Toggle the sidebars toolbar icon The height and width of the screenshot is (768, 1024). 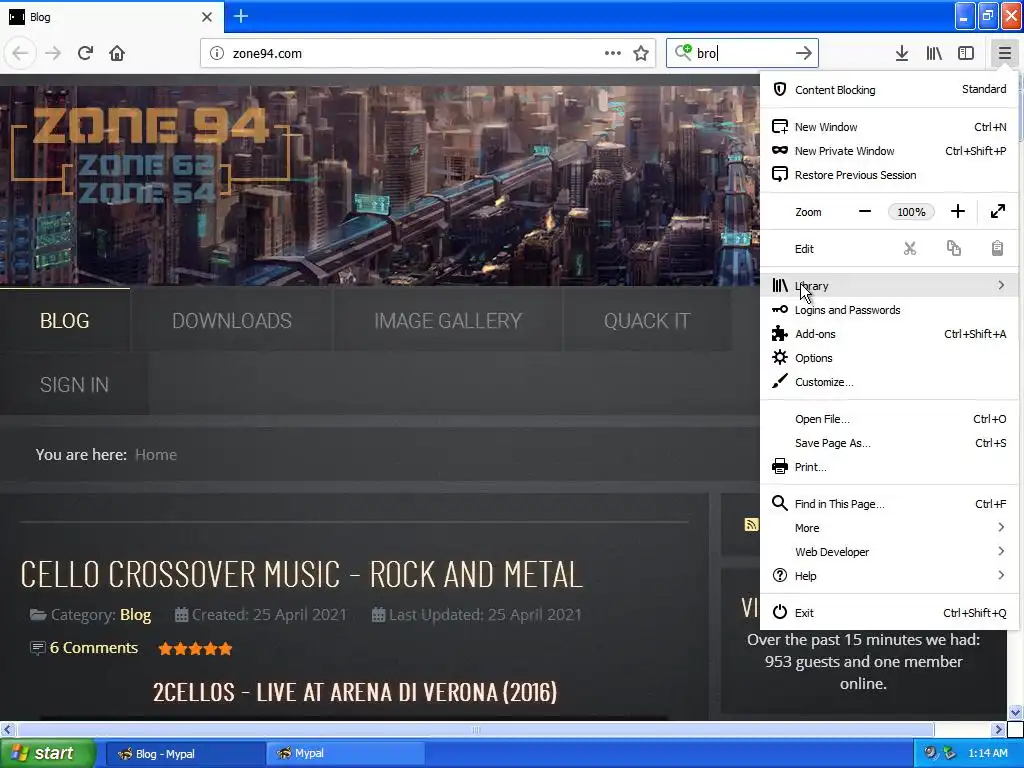[966, 54]
